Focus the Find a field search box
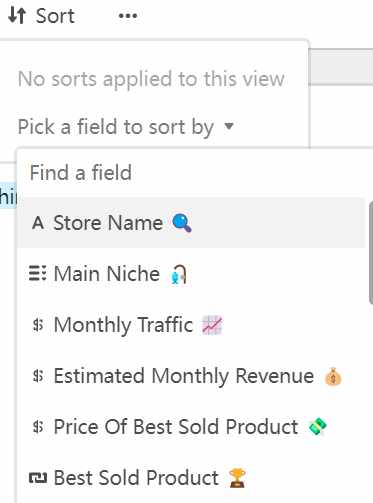Screen dimensions: 373x503 [x=191, y=173]
